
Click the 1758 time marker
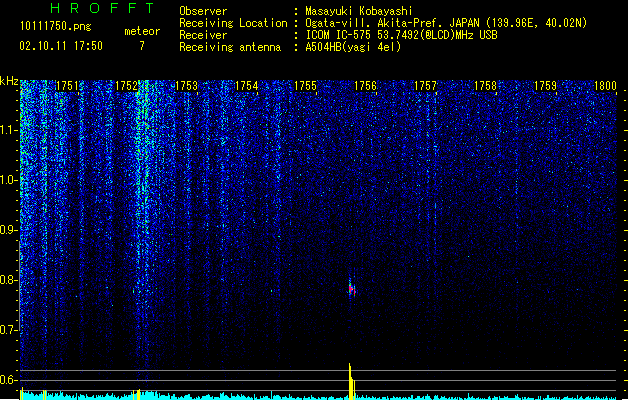[x=485, y=86]
